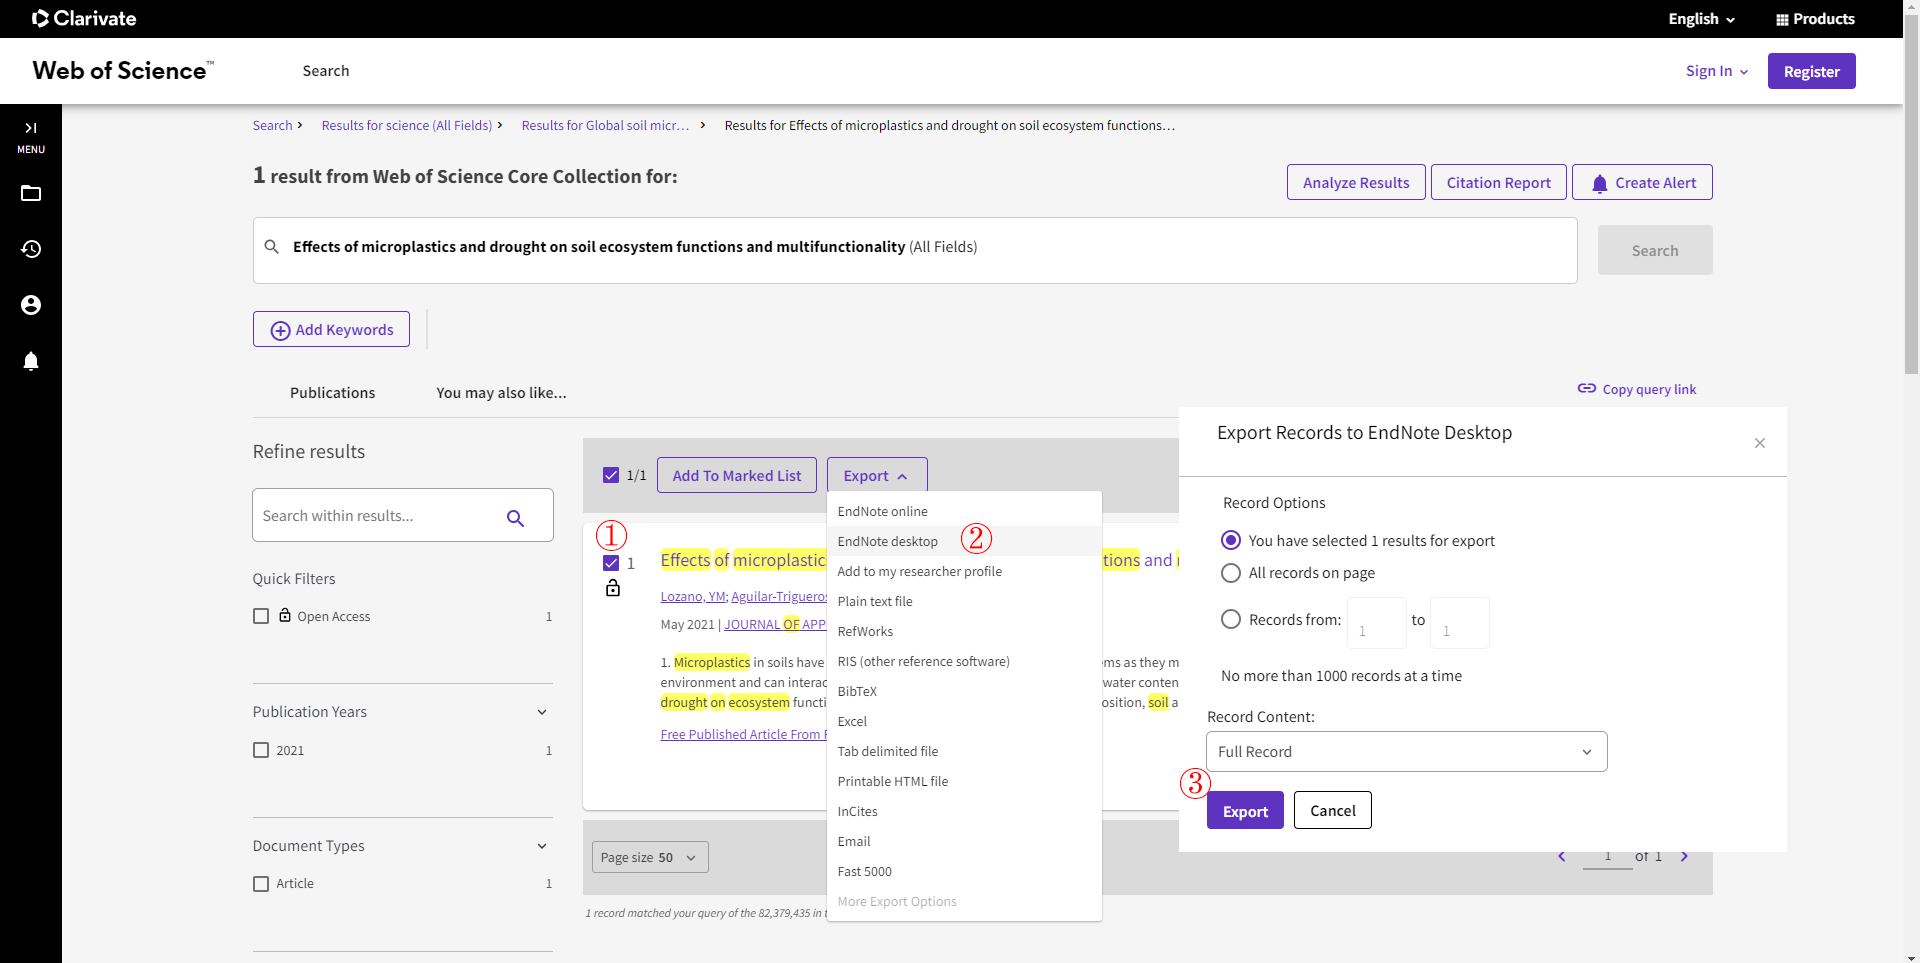1920x963 pixels.
Task: Collapse the Export dropdown button
Action: pyautogui.click(x=877, y=476)
